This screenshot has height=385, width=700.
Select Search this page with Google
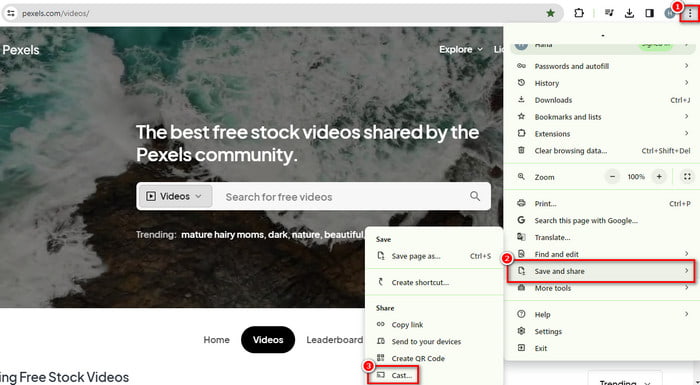click(x=602, y=221)
